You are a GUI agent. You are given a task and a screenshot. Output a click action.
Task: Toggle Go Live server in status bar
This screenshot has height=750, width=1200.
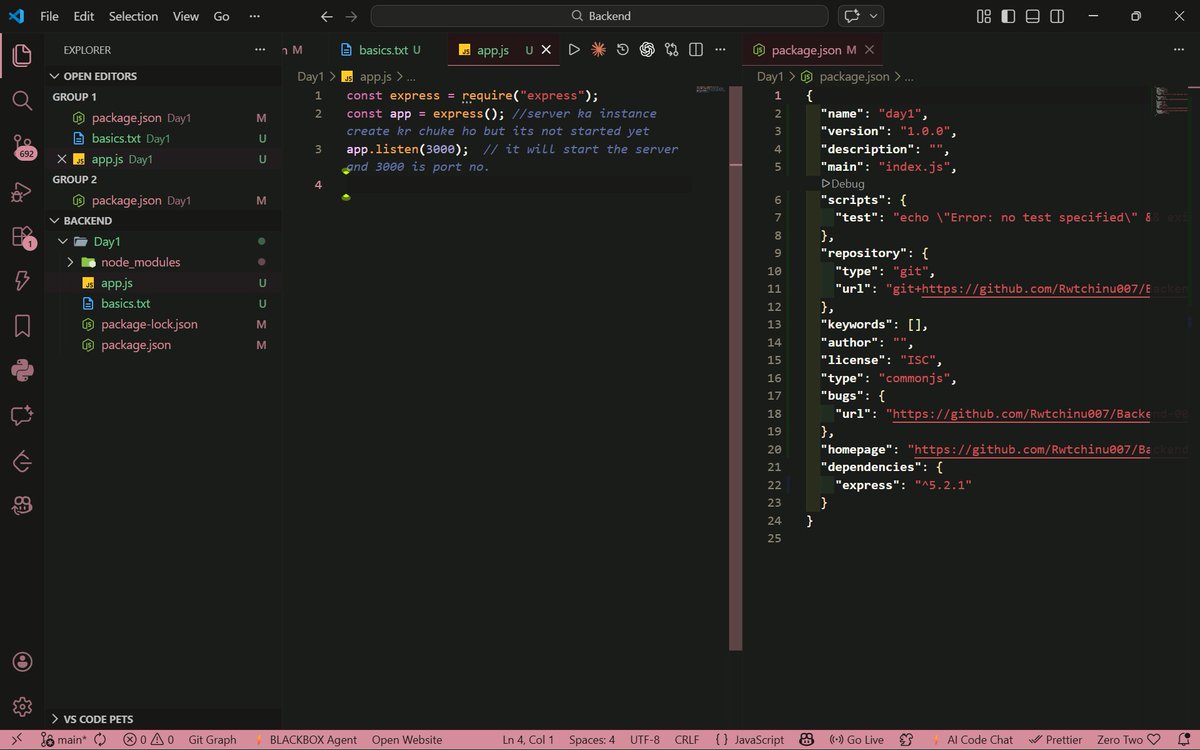(857, 740)
